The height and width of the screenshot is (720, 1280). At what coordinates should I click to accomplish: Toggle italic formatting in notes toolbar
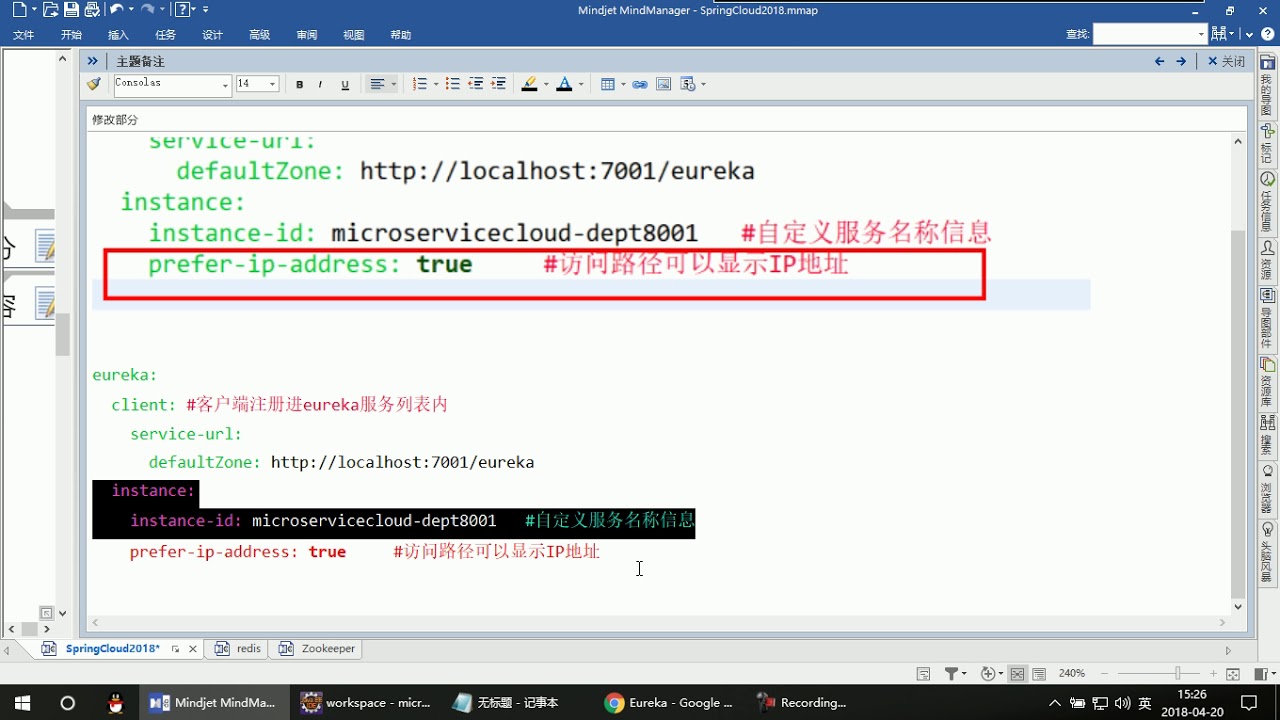tap(320, 85)
